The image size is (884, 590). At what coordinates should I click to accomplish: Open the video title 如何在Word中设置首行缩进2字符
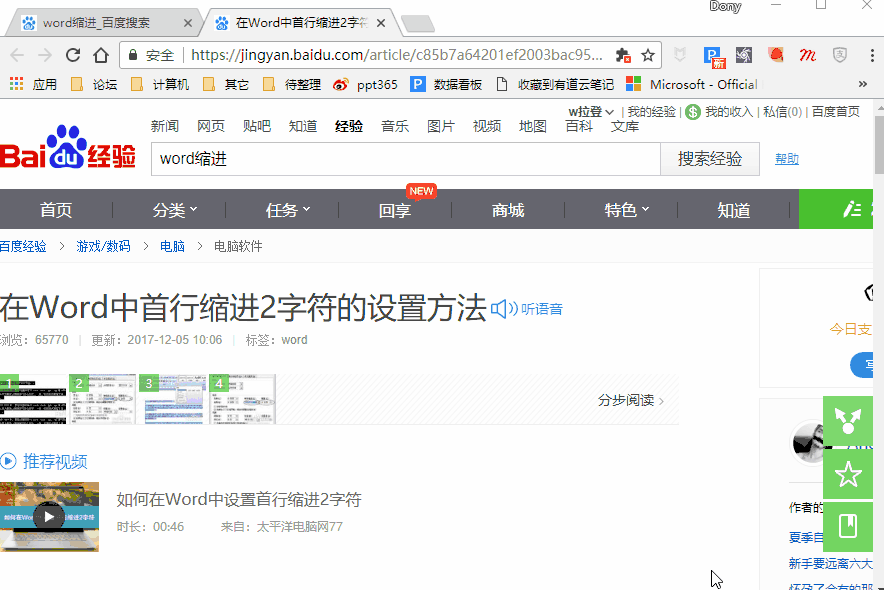(239, 499)
